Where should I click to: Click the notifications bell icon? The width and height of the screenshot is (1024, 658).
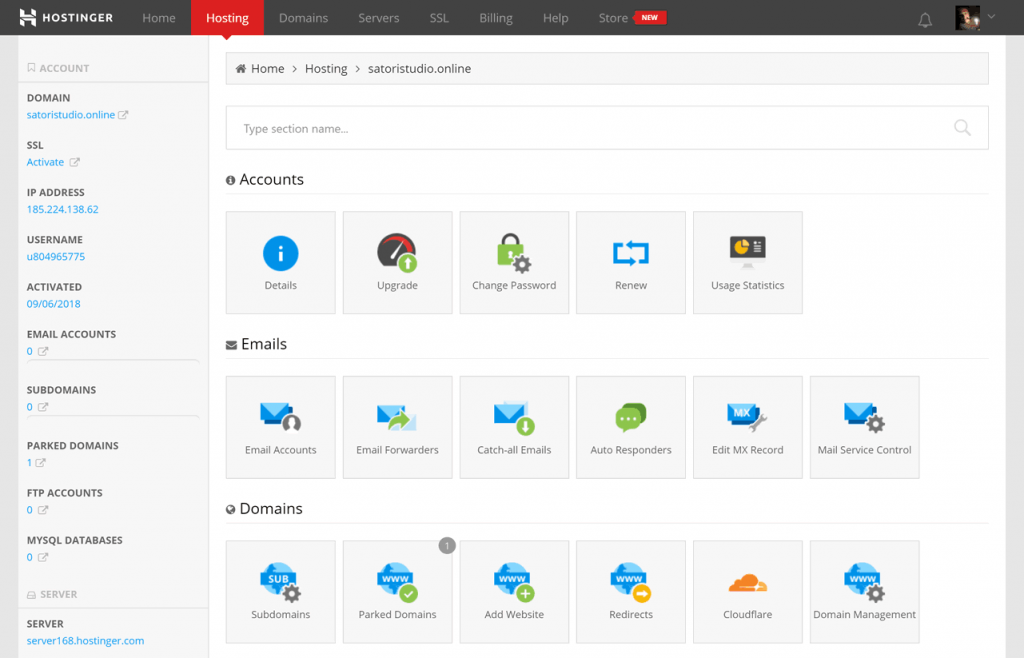point(925,19)
